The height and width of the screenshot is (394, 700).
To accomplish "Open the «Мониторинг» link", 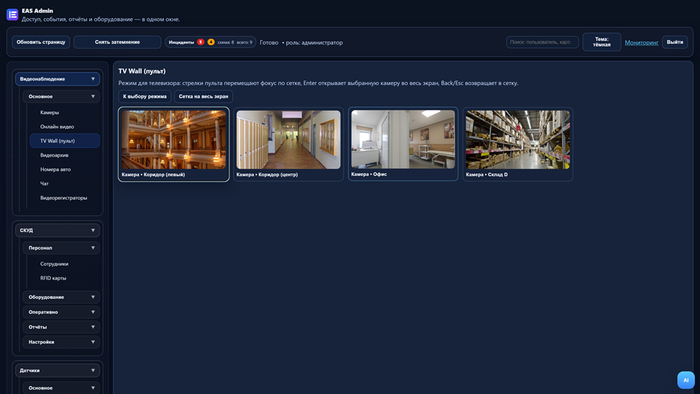I will click(642, 42).
